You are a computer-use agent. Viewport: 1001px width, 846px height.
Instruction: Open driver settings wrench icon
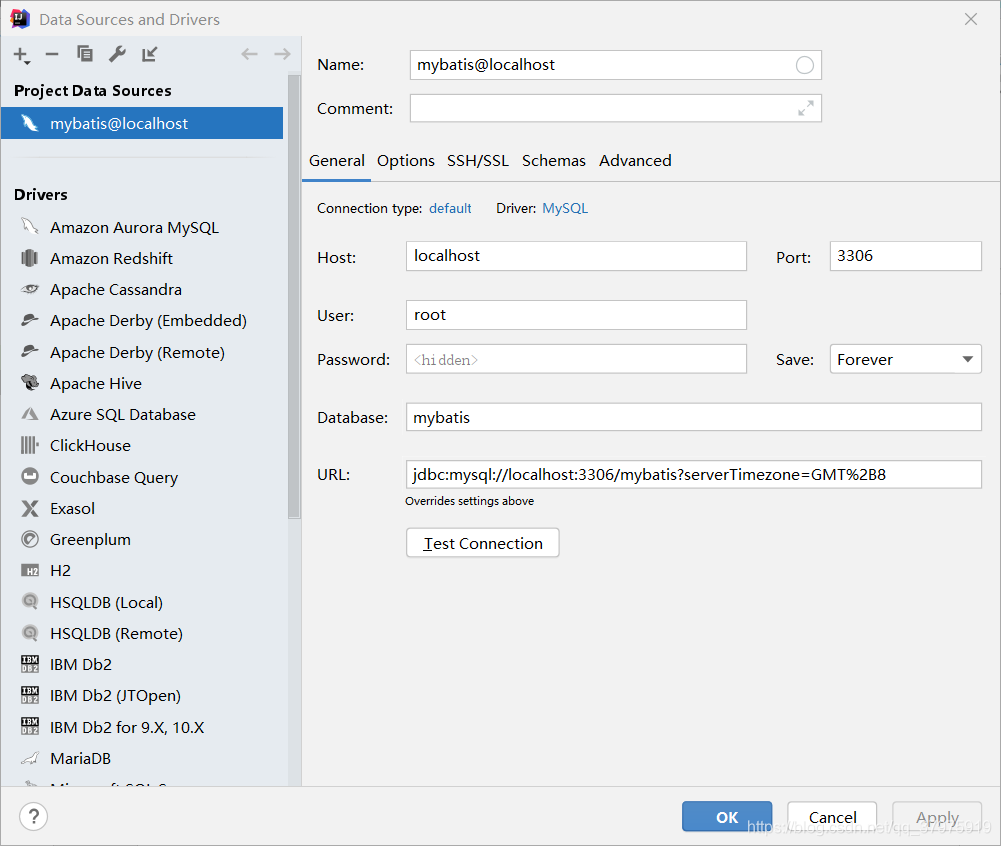[117, 54]
